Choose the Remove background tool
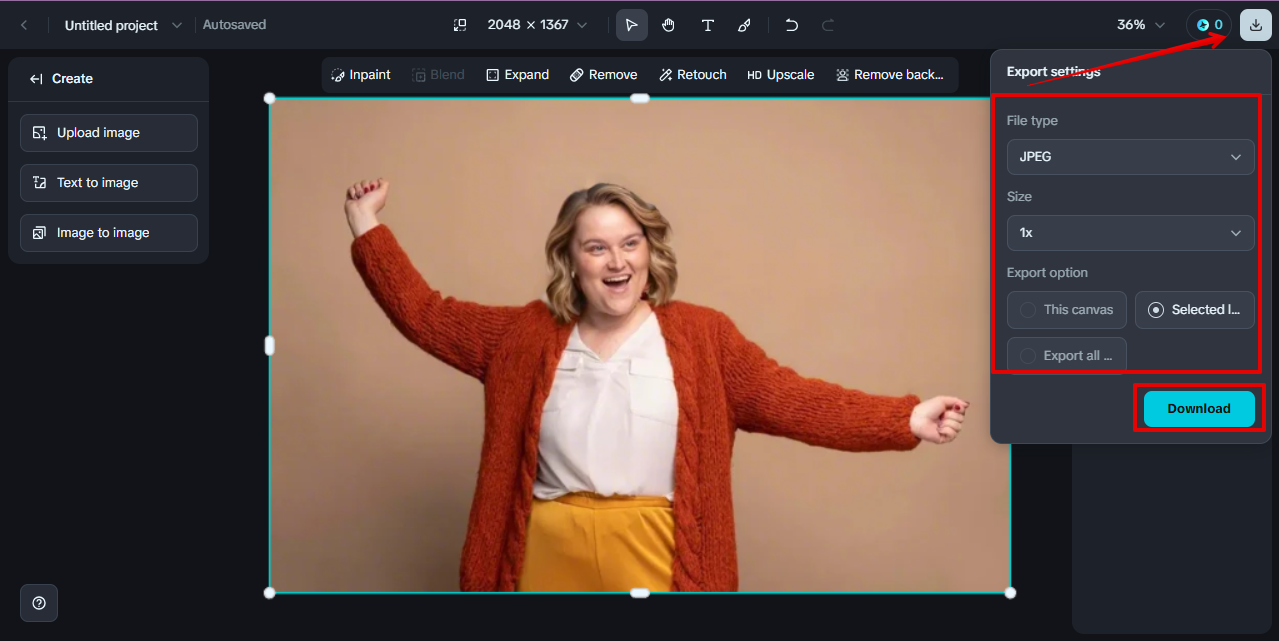This screenshot has height=641, width=1279. coord(889,75)
